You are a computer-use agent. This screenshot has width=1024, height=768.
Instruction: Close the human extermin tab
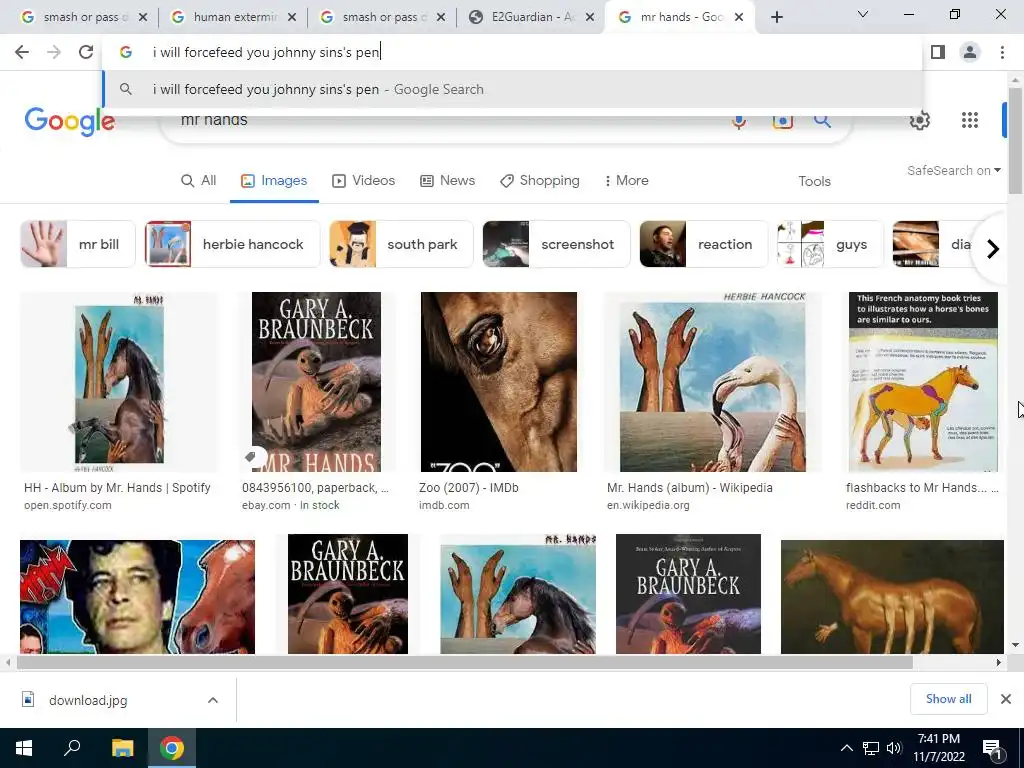click(292, 18)
